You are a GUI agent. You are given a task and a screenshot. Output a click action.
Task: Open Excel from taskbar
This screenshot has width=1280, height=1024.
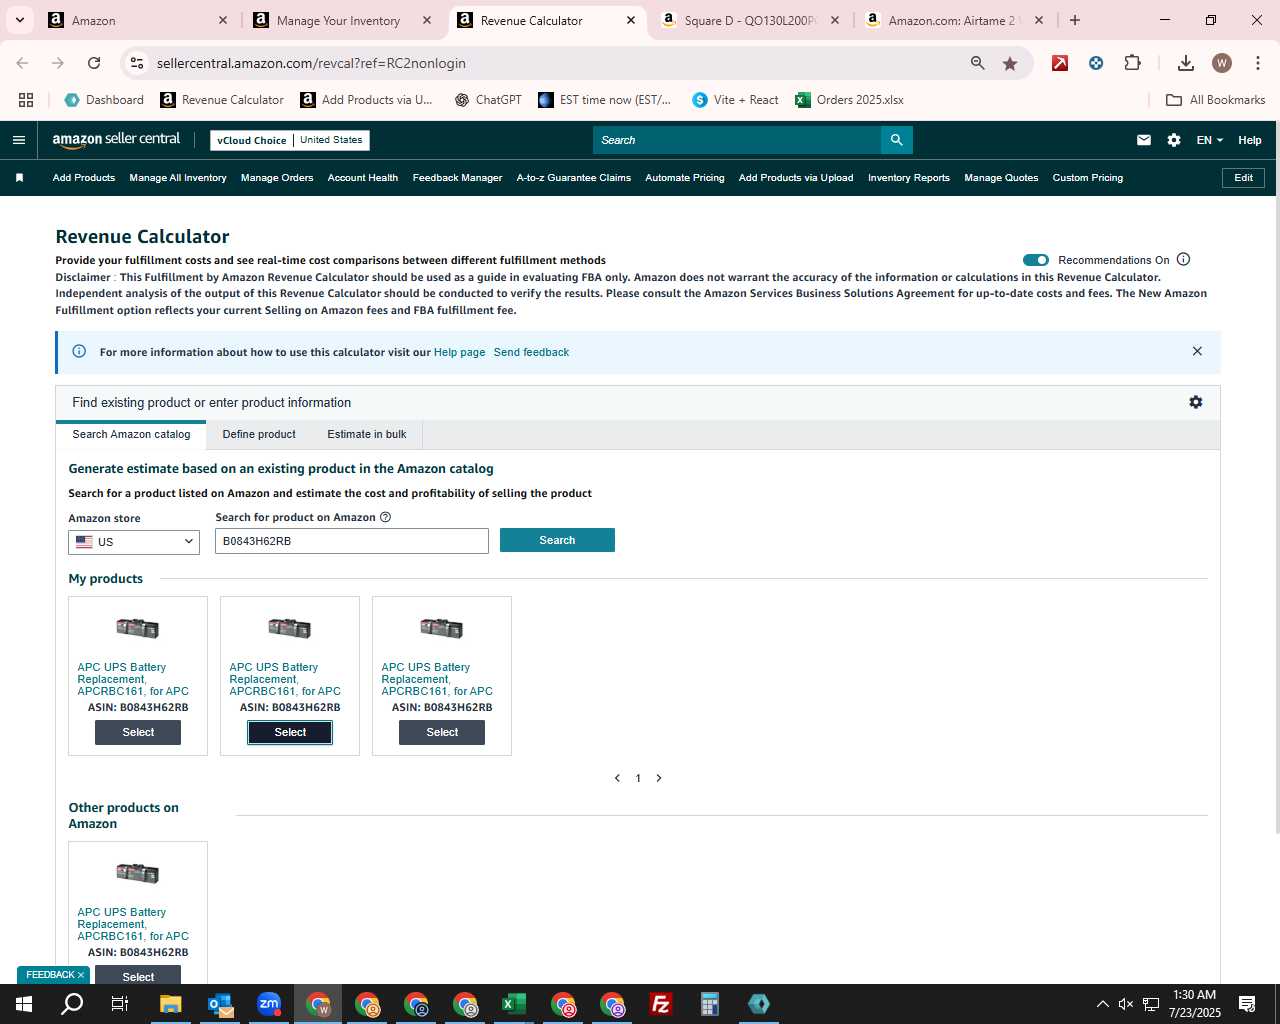513,1004
